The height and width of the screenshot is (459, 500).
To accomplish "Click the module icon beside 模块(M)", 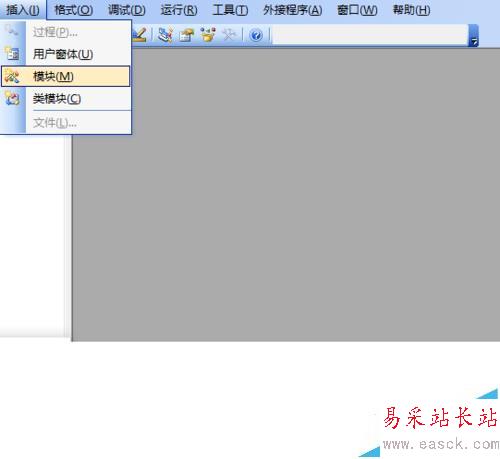I will (12, 76).
